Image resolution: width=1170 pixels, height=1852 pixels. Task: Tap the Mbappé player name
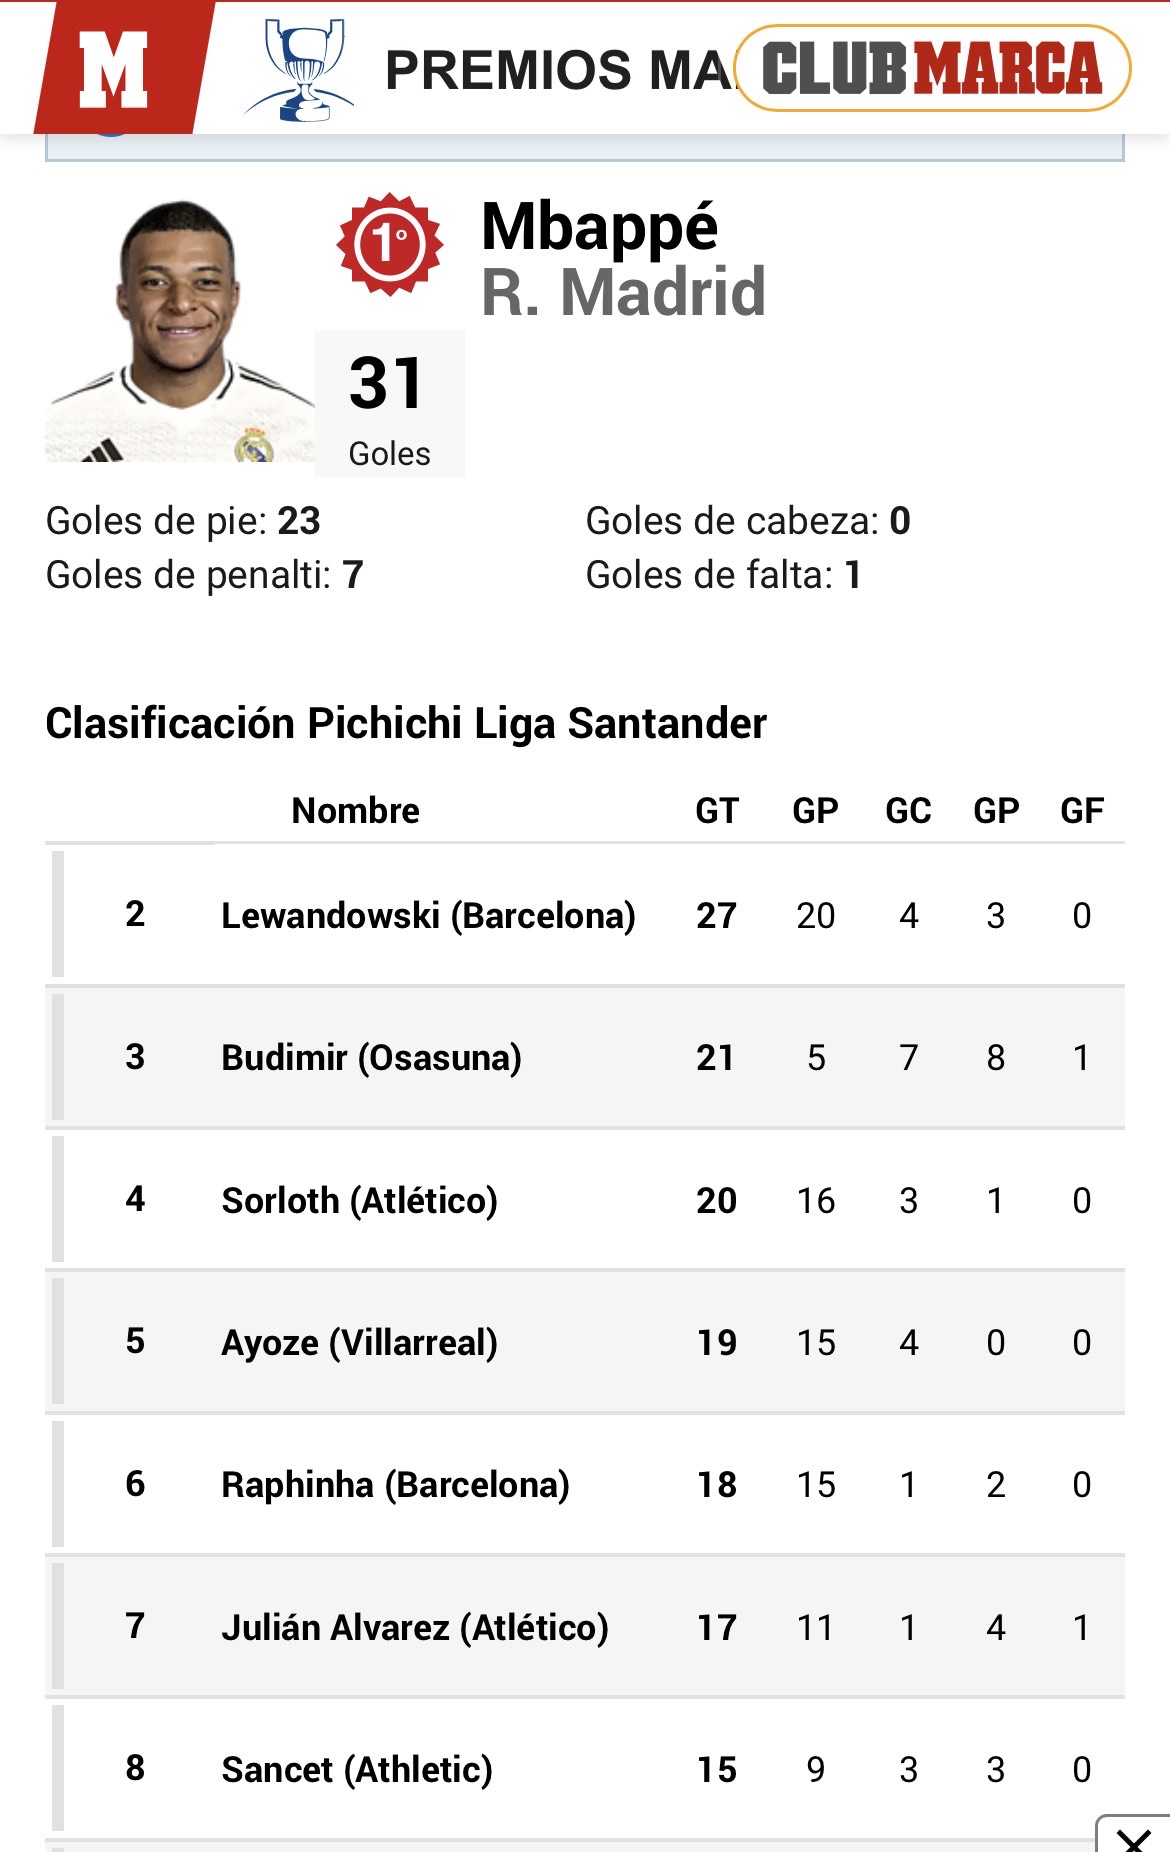(599, 227)
